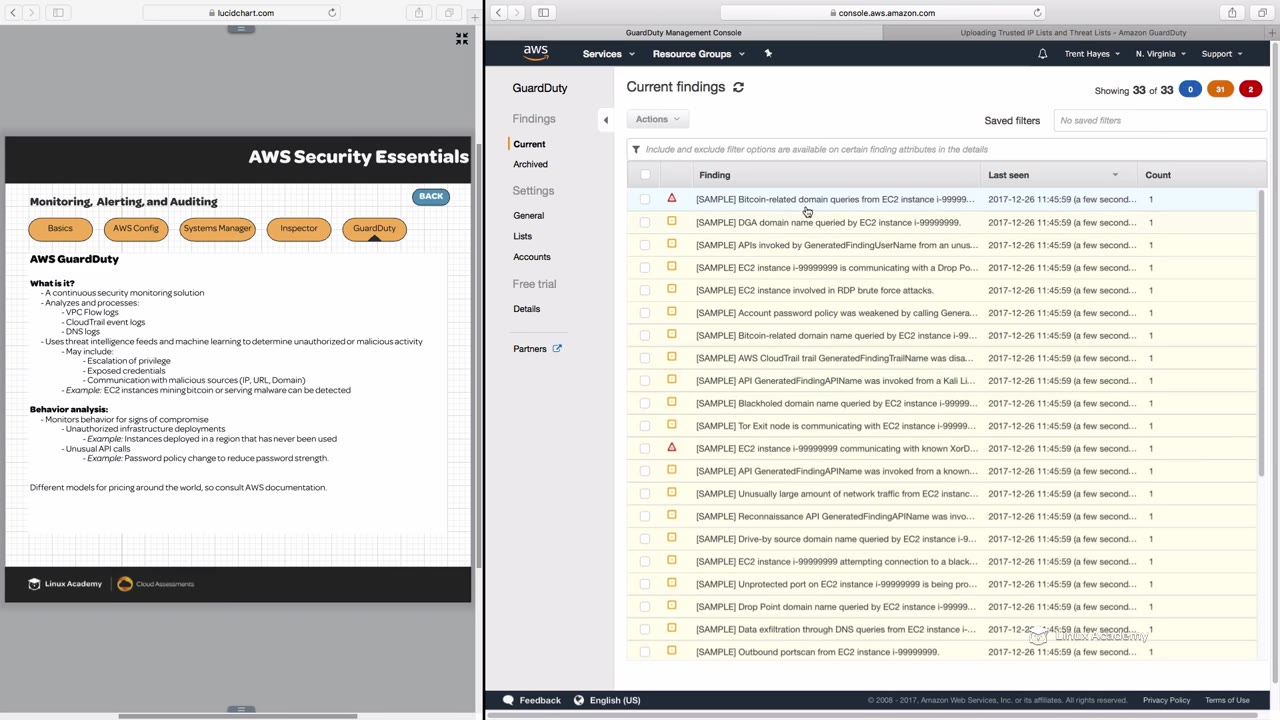Select all findings with the header checkbox
Viewport: 1280px width, 720px height.
[645, 175]
